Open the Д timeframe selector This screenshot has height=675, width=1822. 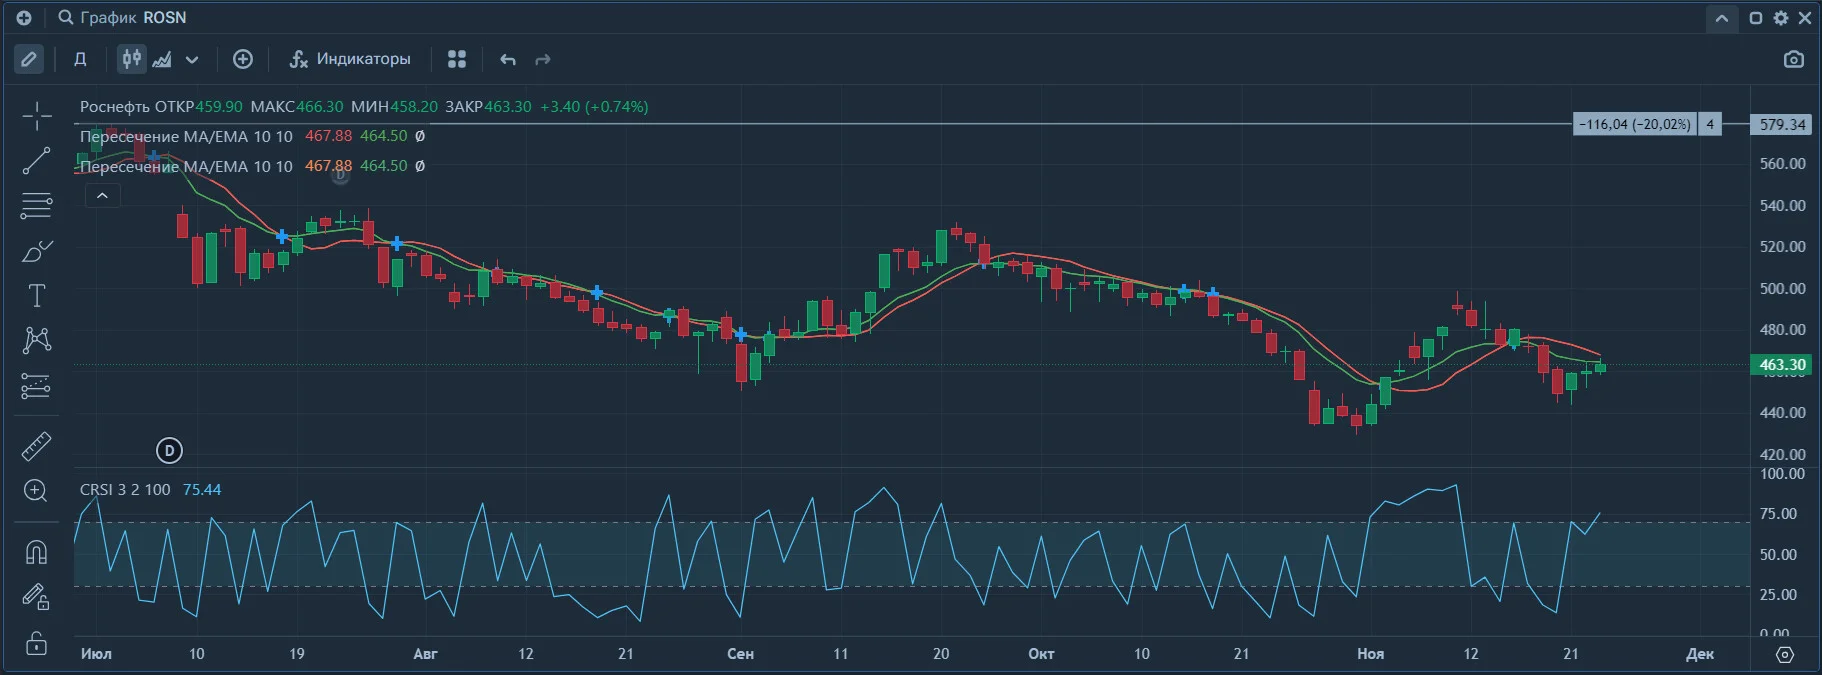point(81,60)
